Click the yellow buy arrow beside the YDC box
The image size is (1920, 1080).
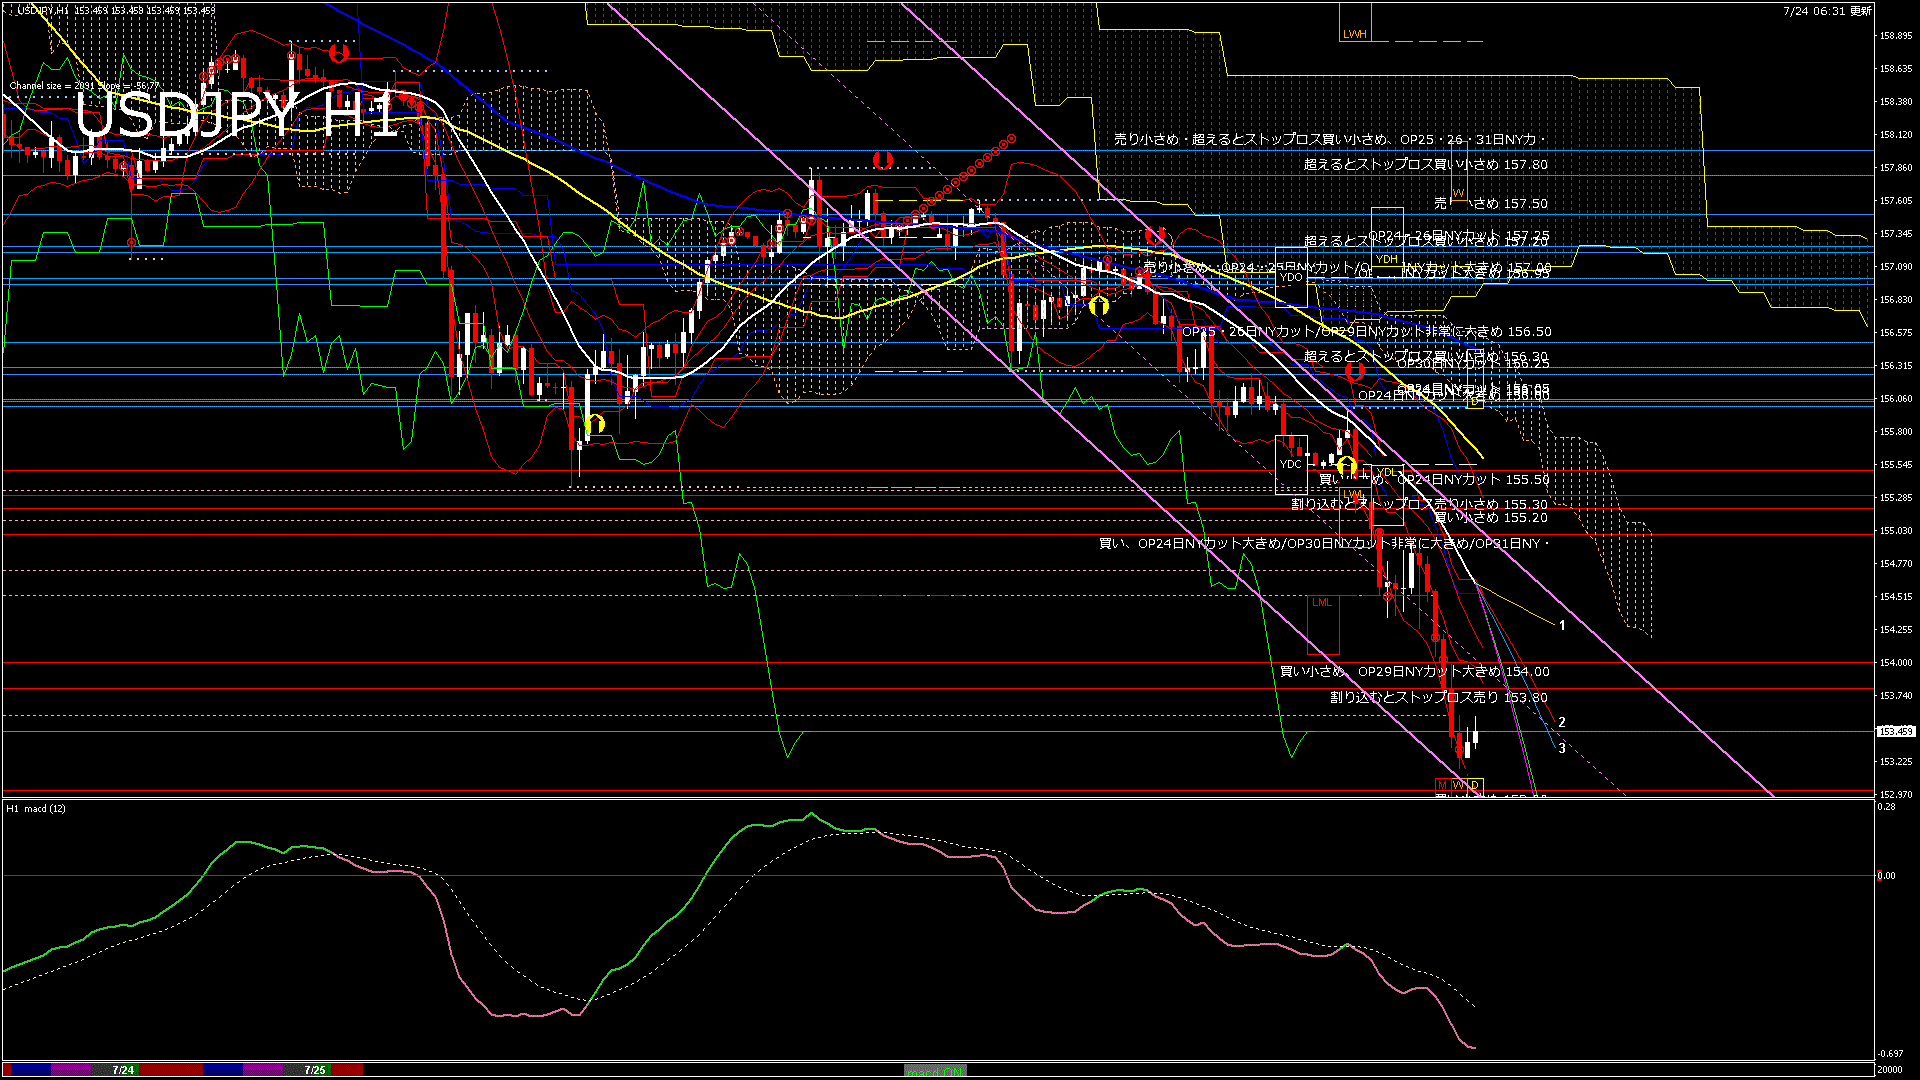(1346, 465)
